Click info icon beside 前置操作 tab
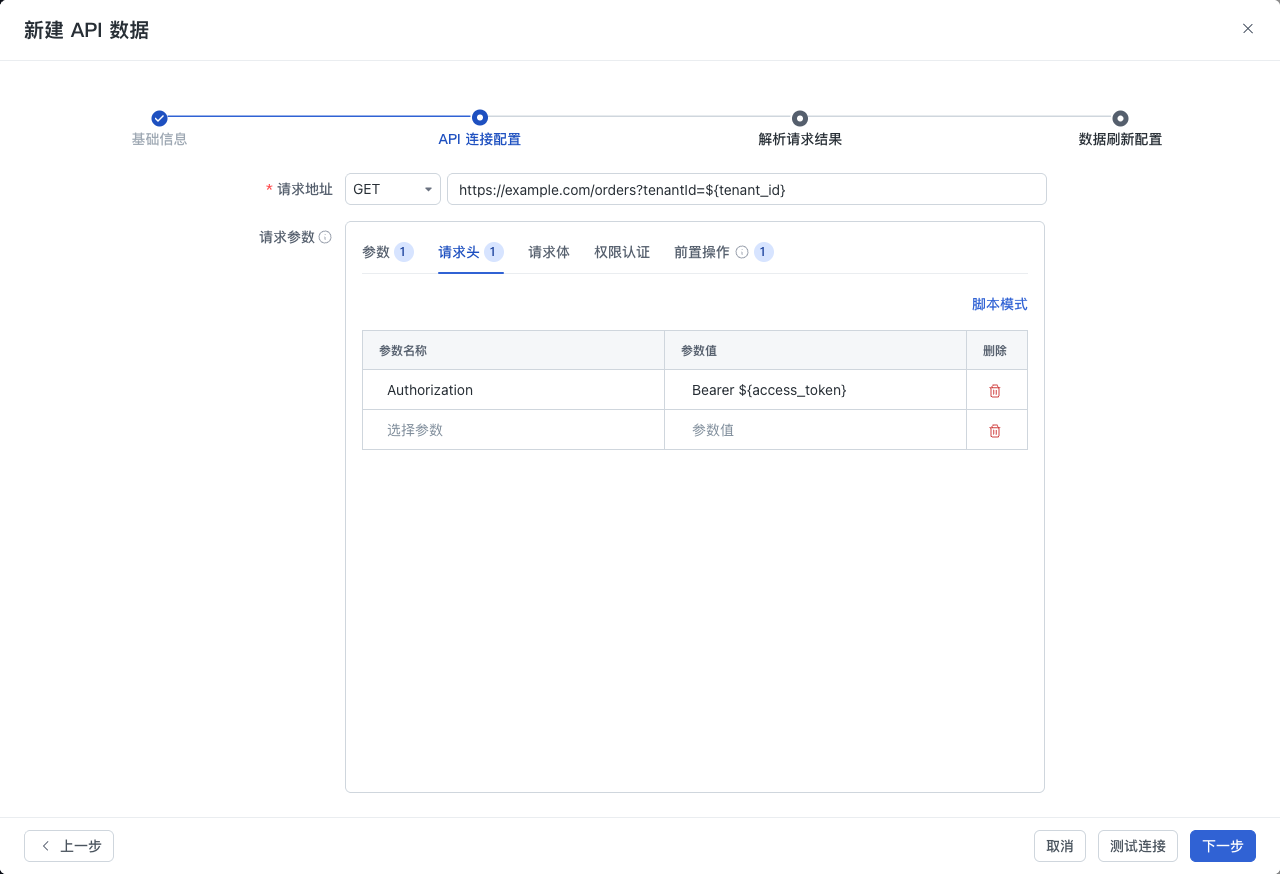1280x874 pixels. (742, 252)
